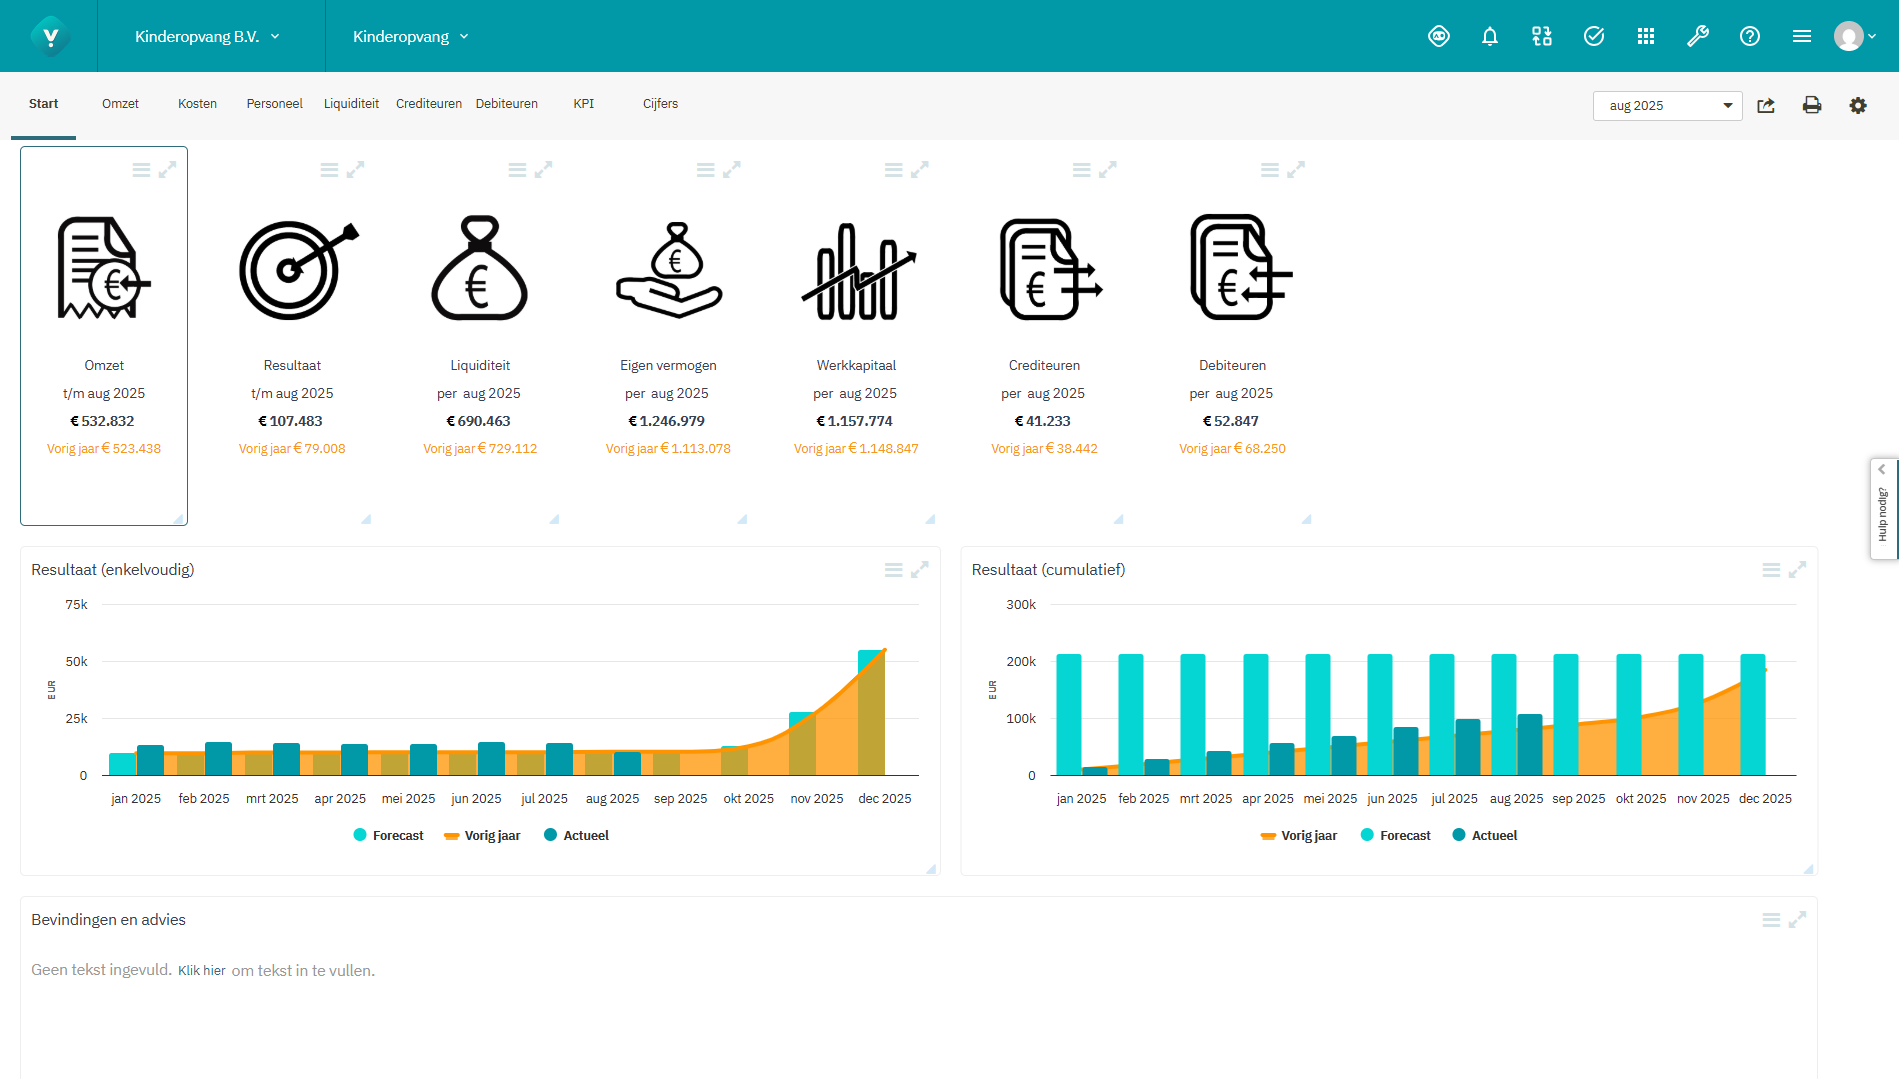
Task: Open the KPI tab
Action: (x=583, y=103)
